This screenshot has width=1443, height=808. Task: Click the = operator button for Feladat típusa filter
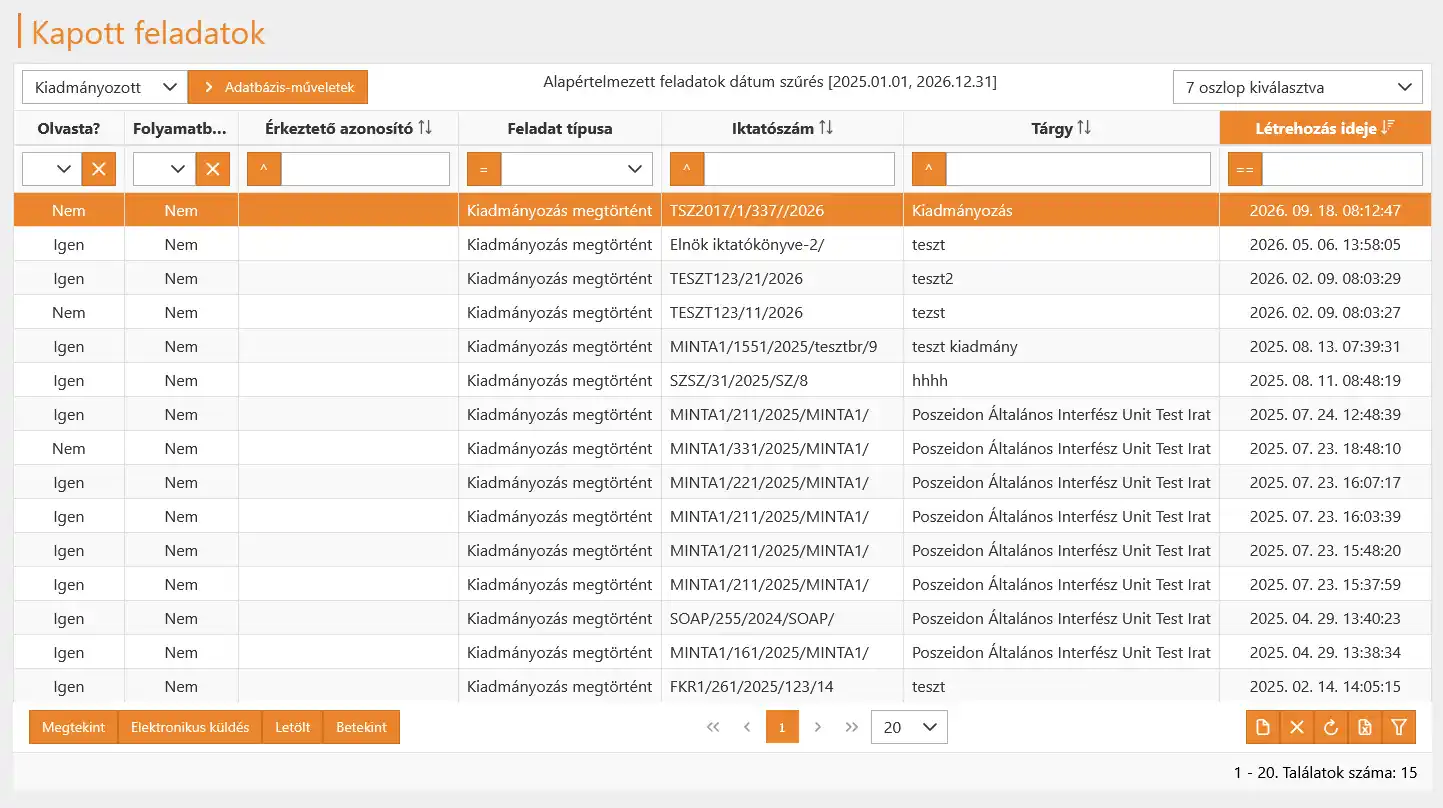[x=484, y=169]
